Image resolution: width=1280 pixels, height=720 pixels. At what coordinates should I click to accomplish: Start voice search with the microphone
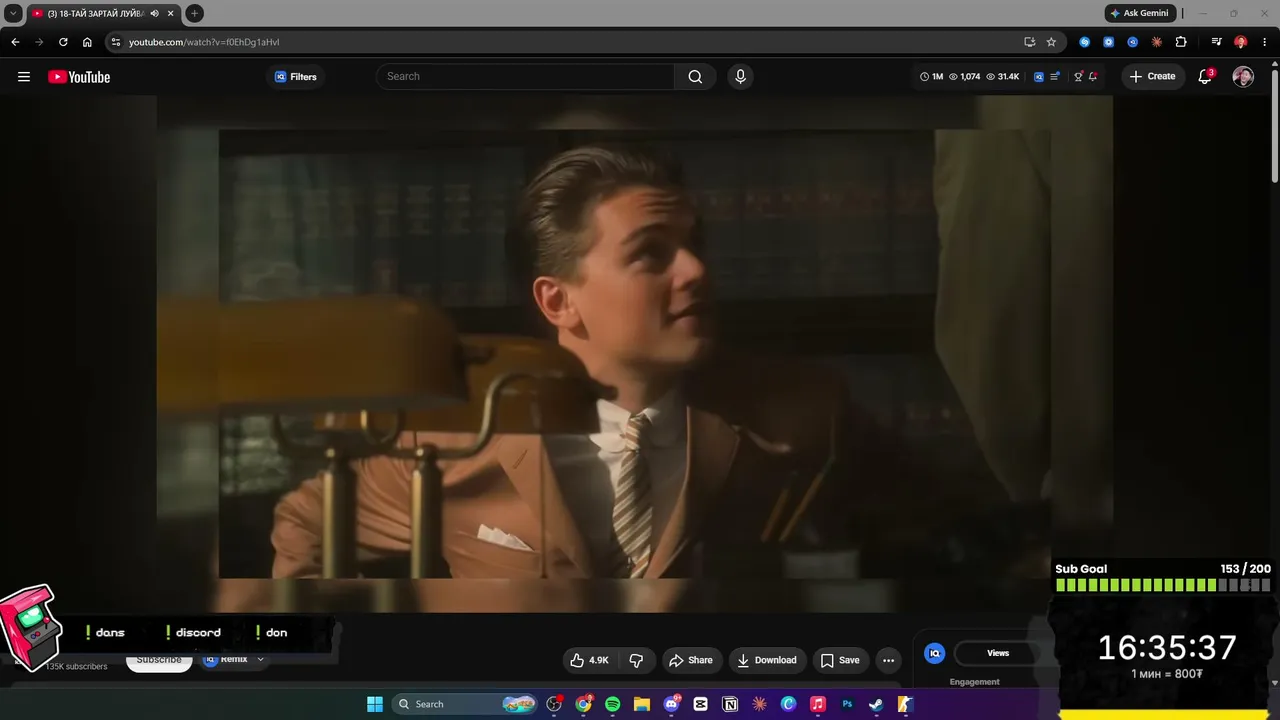tap(740, 76)
